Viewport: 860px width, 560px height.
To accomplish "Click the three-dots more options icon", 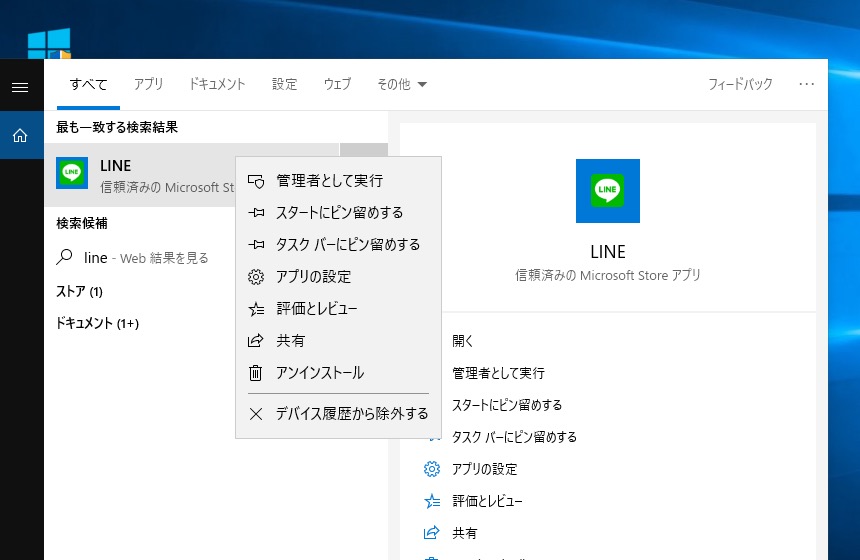I will pos(807,84).
